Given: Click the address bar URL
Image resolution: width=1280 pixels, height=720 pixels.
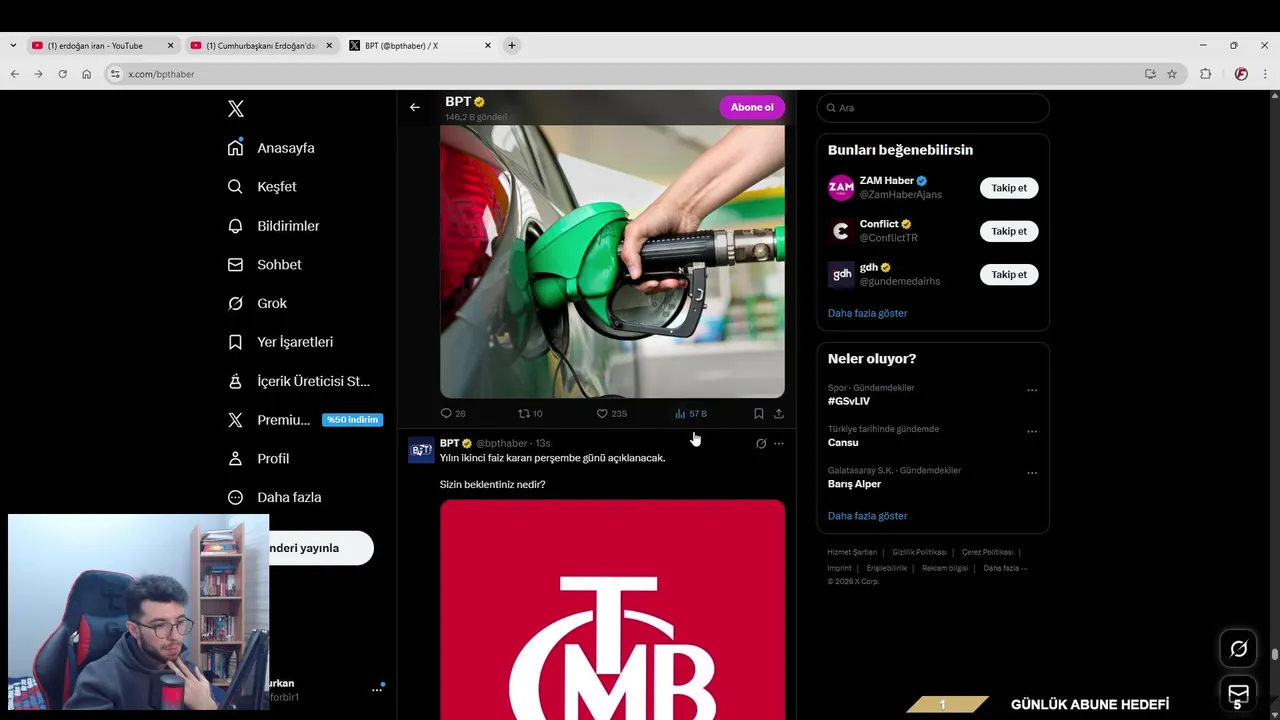Looking at the screenshot, I should click(x=161, y=74).
